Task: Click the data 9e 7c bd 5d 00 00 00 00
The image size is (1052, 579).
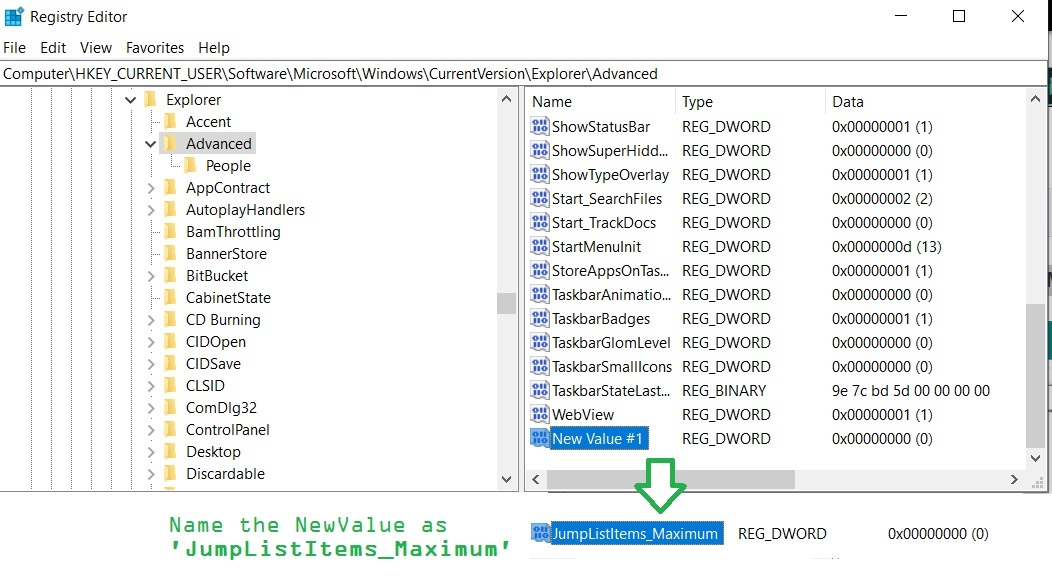Action: point(910,390)
